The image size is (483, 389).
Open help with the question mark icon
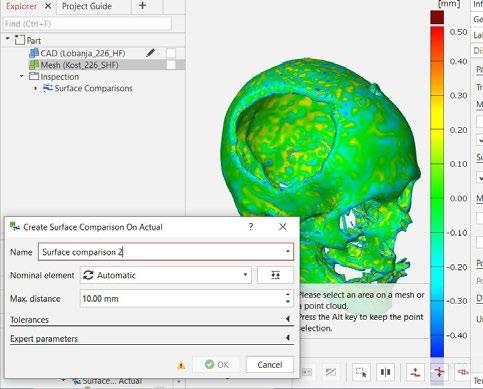[x=251, y=227]
